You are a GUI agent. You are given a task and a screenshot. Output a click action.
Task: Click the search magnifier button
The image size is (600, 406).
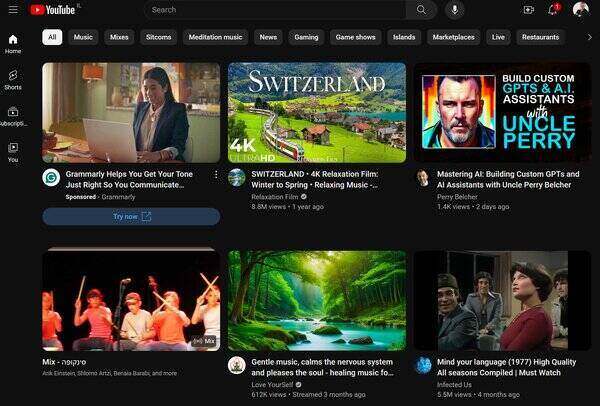(421, 10)
